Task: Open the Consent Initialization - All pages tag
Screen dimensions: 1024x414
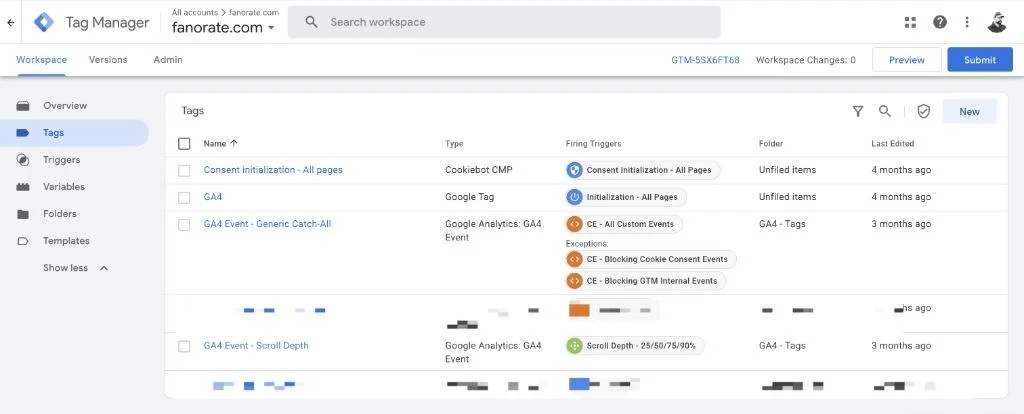Action: coord(273,170)
